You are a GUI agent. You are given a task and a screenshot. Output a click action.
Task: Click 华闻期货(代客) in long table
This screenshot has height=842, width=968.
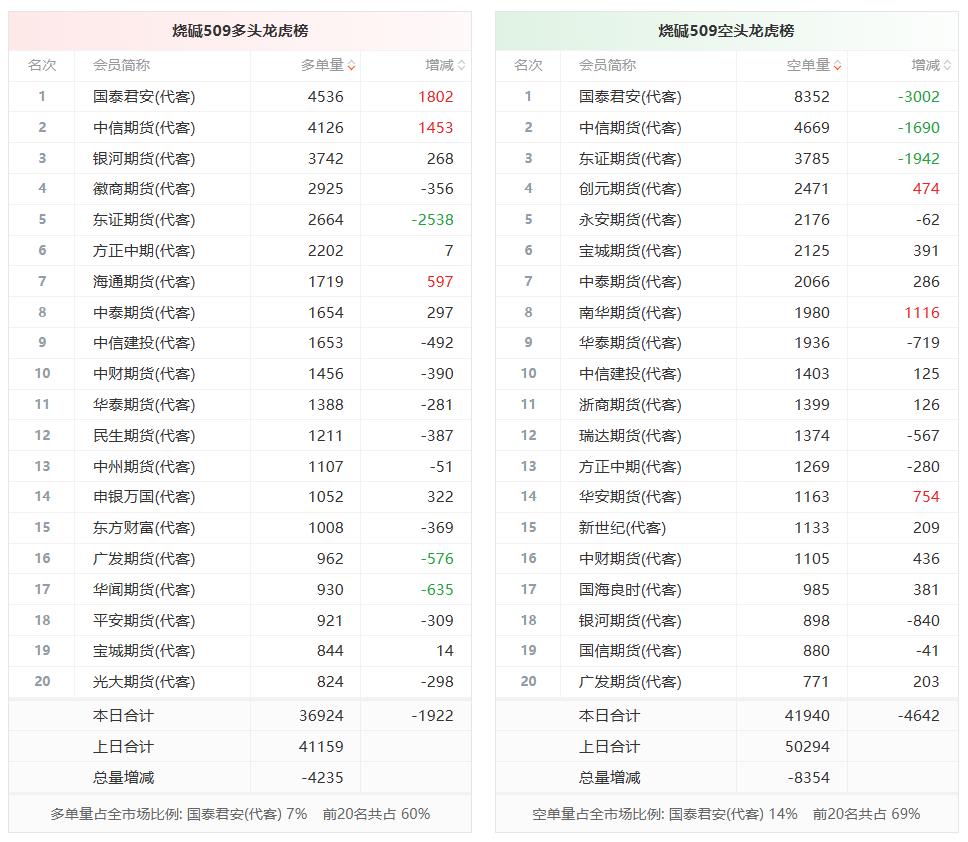click(x=144, y=590)
